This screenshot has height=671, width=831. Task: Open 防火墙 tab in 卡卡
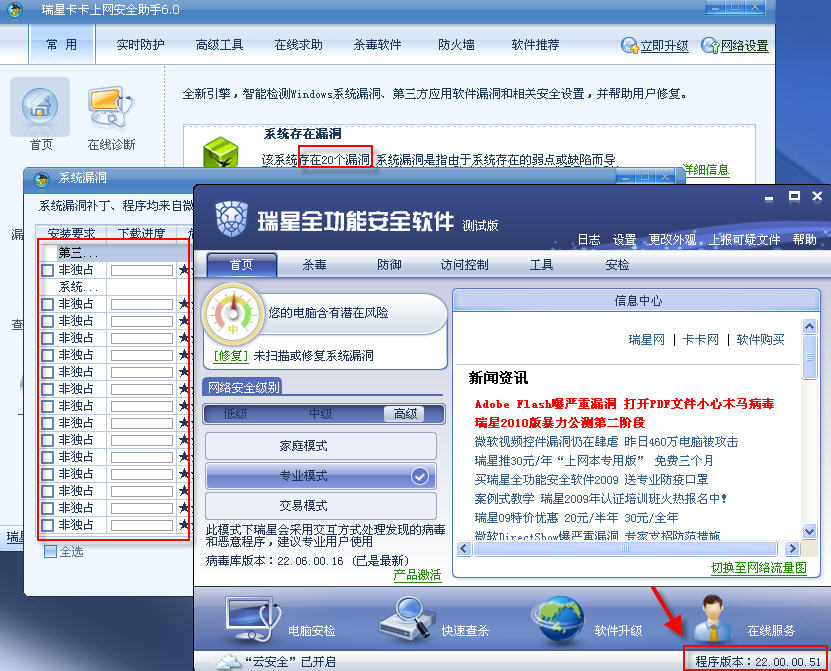(x=456, y=45)
